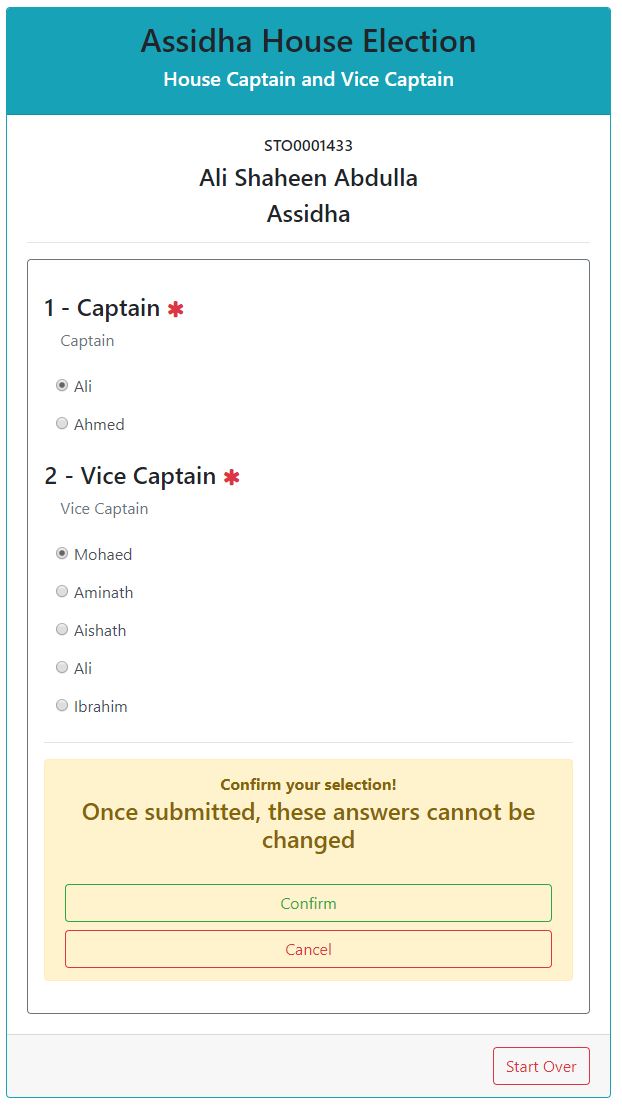Click voter name Ali Shaheen Abdulla
This screenshot has height=1109, width=622.
(308, 178)
